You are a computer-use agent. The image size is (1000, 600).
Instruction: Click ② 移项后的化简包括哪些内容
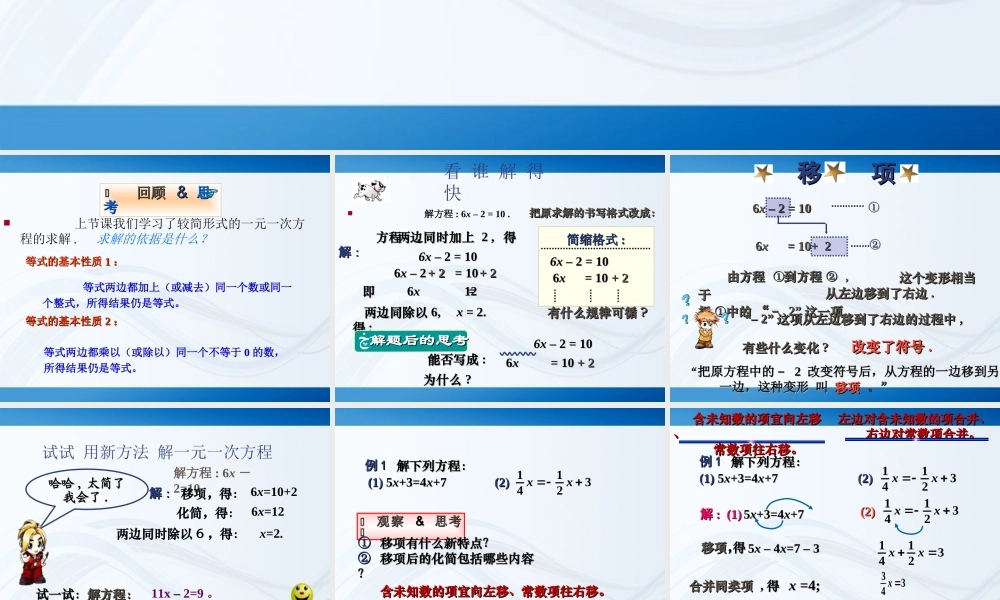tap(446, 559)
